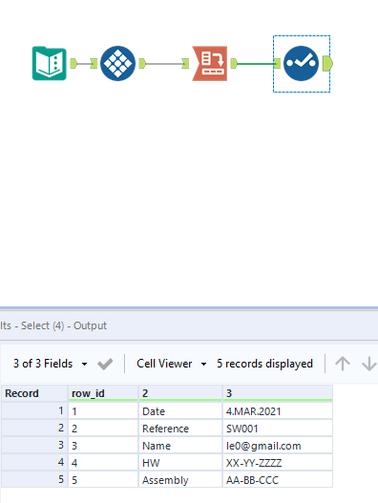This screenshot has width=378, height=503.
Task: Open the Cell Viewer dropdown
Action: click(x=171, y=364)
